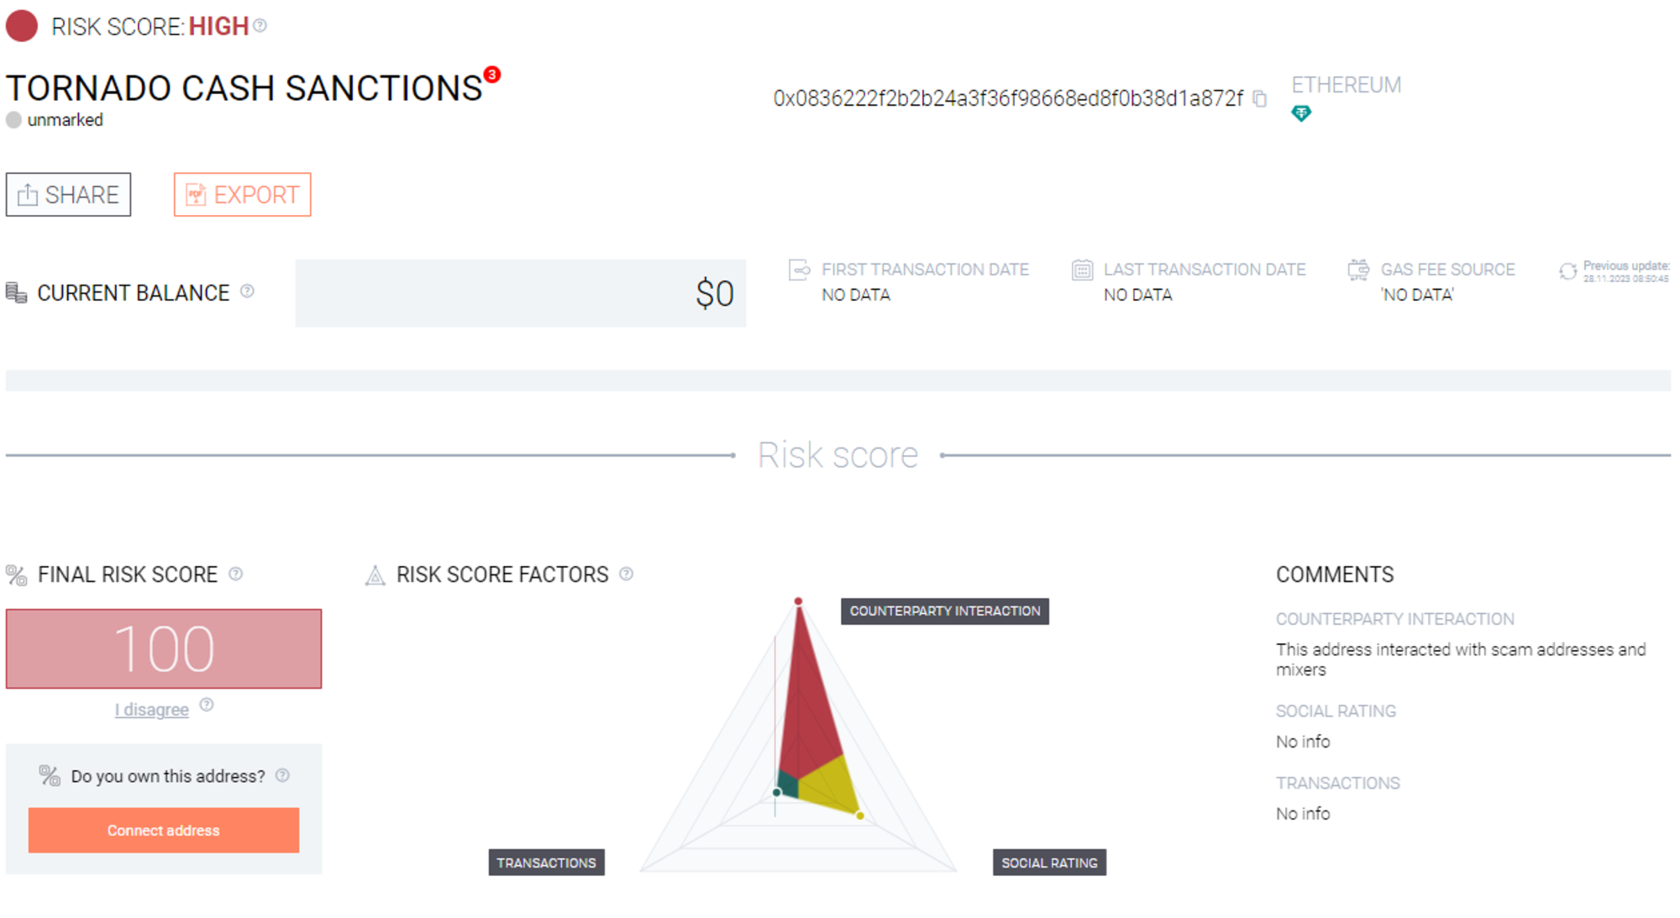
Task: Click NO DATA under First Transaction Date
Action: coord(856,295)
